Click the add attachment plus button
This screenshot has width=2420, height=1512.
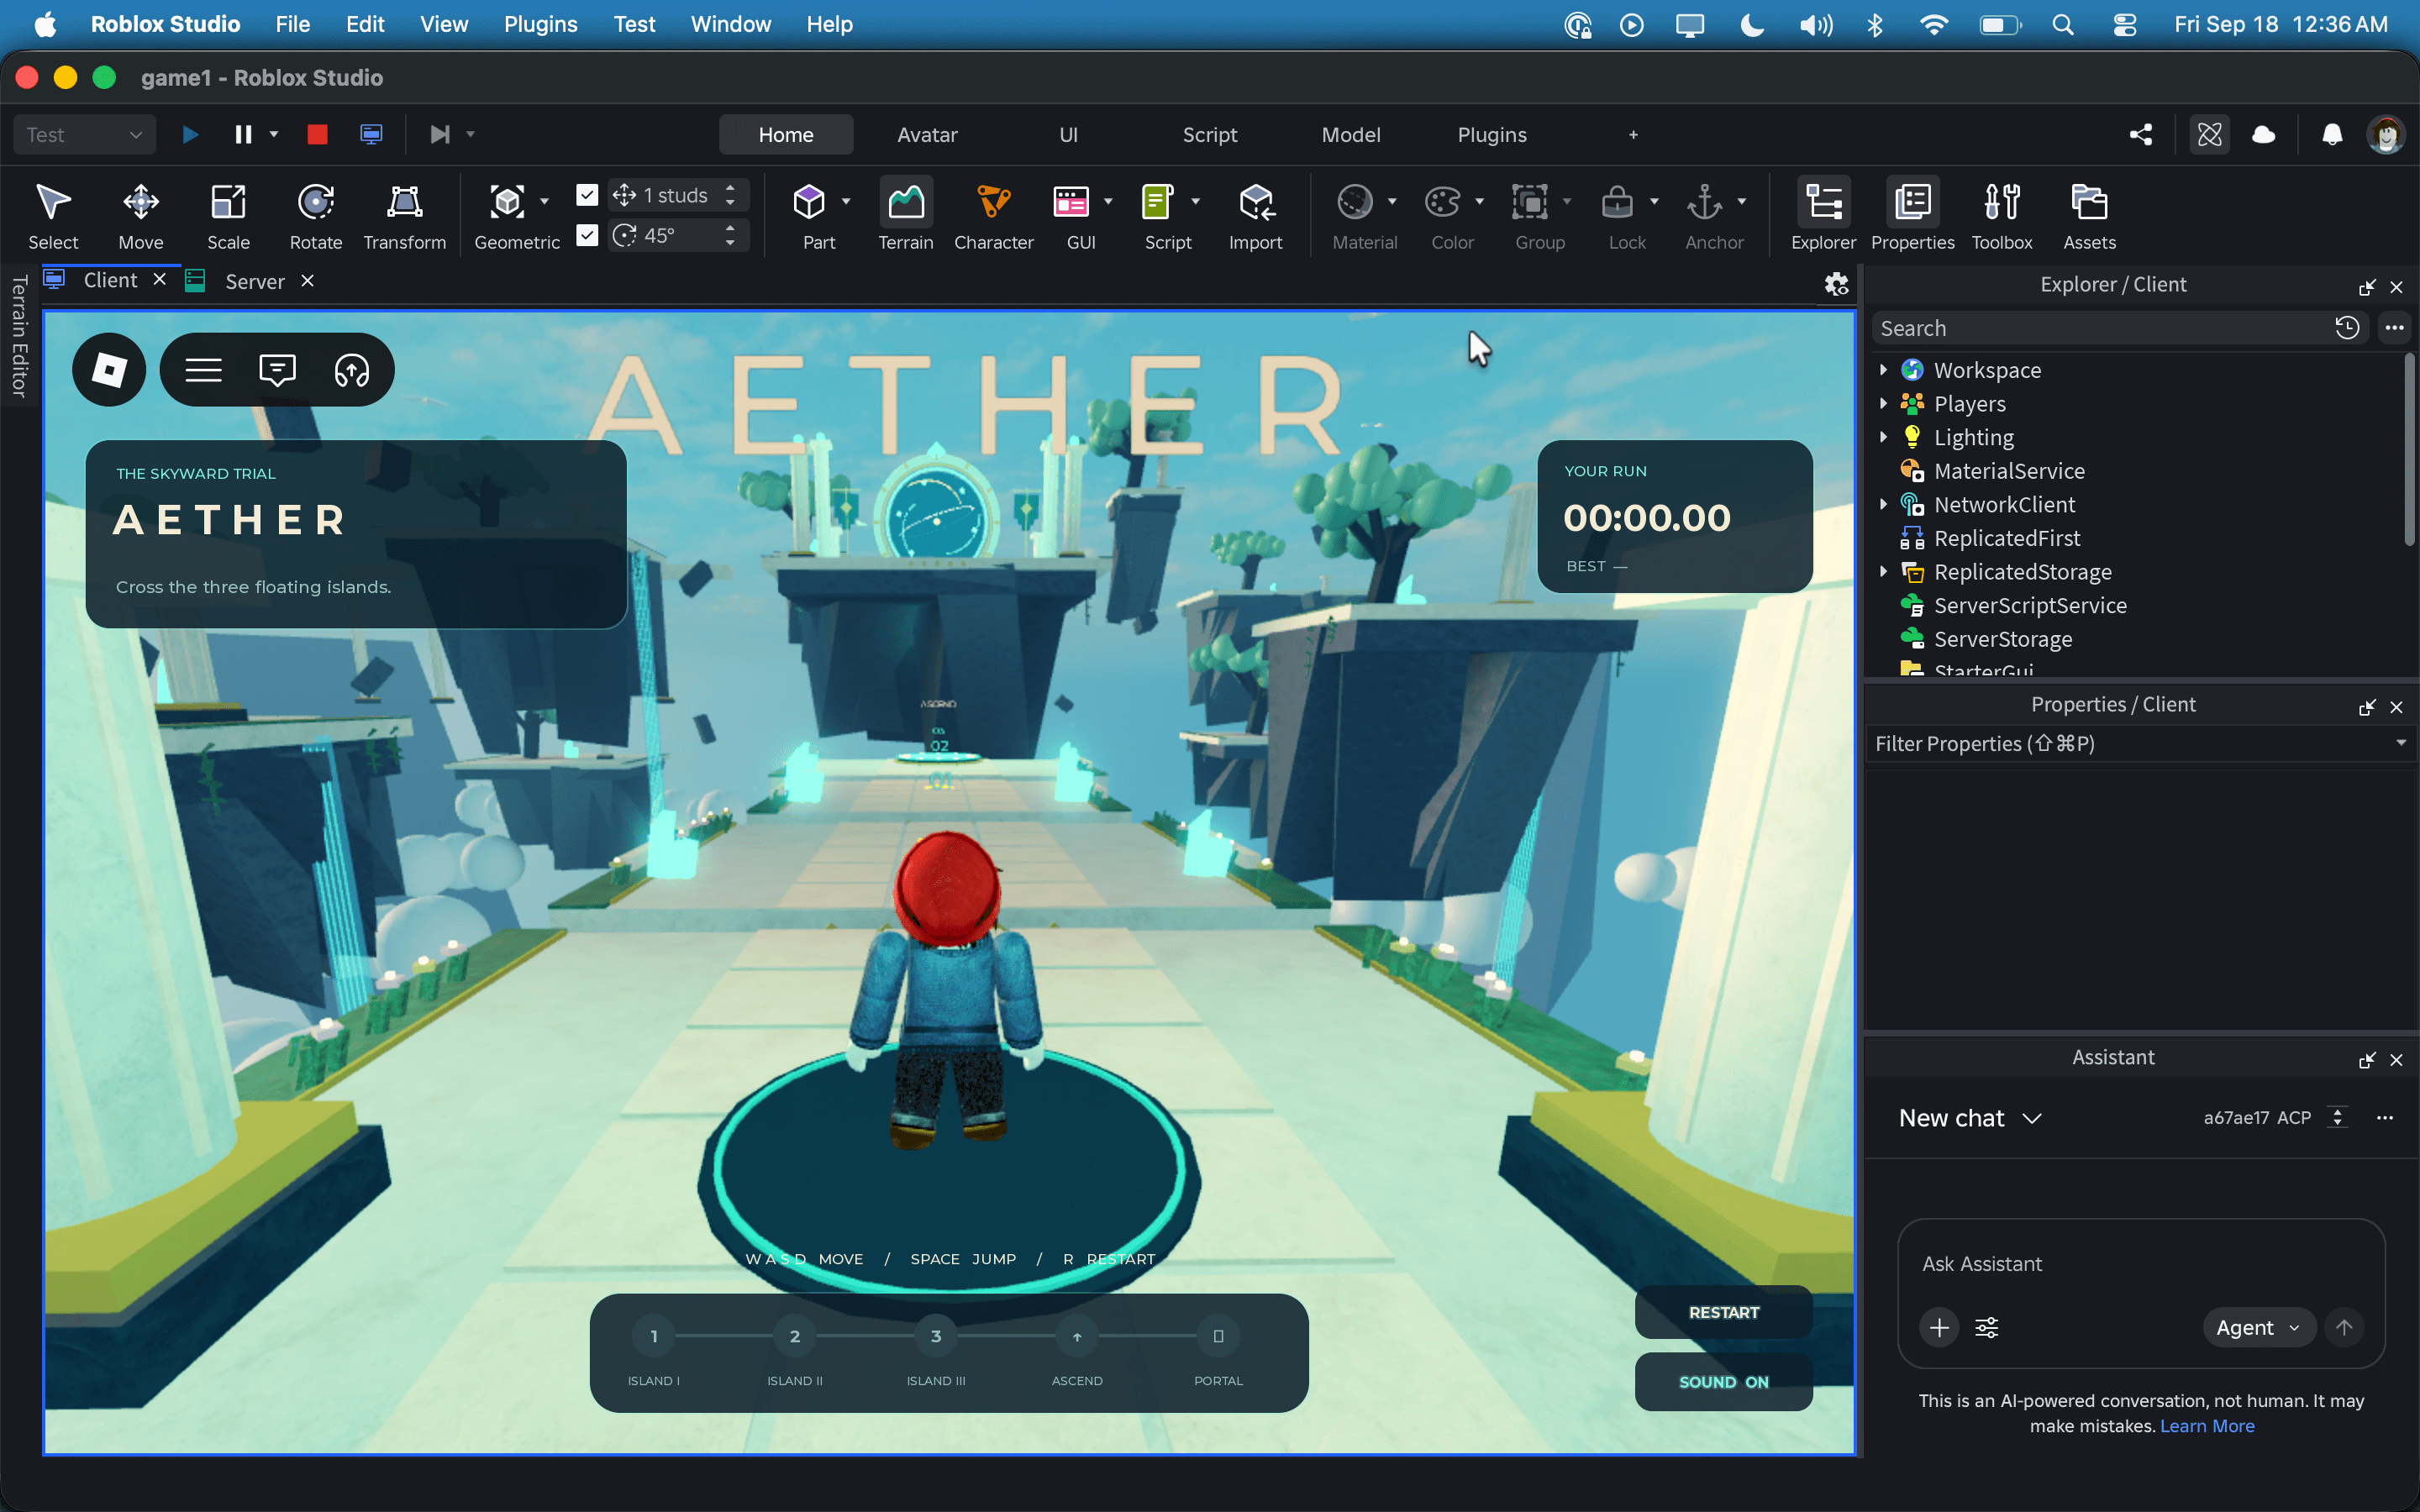click(1939, 1328)
